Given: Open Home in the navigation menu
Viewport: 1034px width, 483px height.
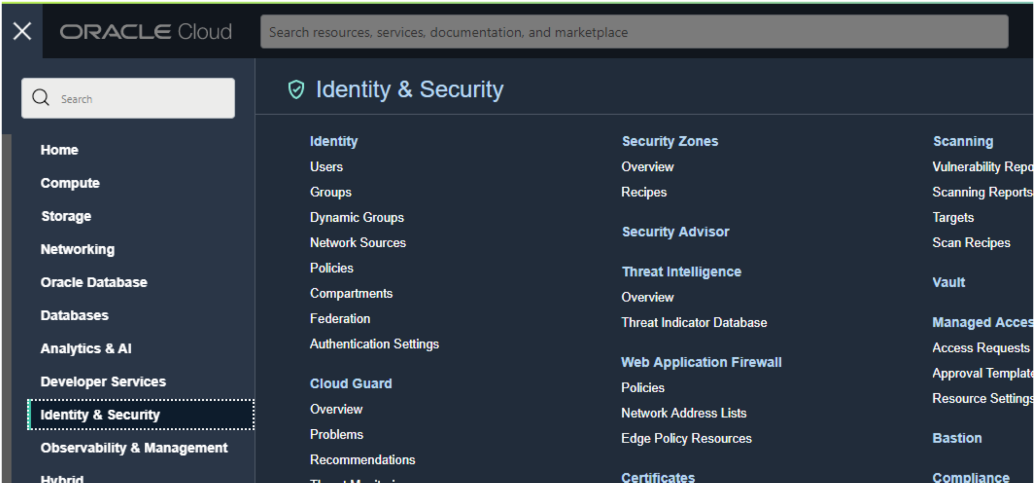Looking at the screenshot, I should (x=59, y=150).
